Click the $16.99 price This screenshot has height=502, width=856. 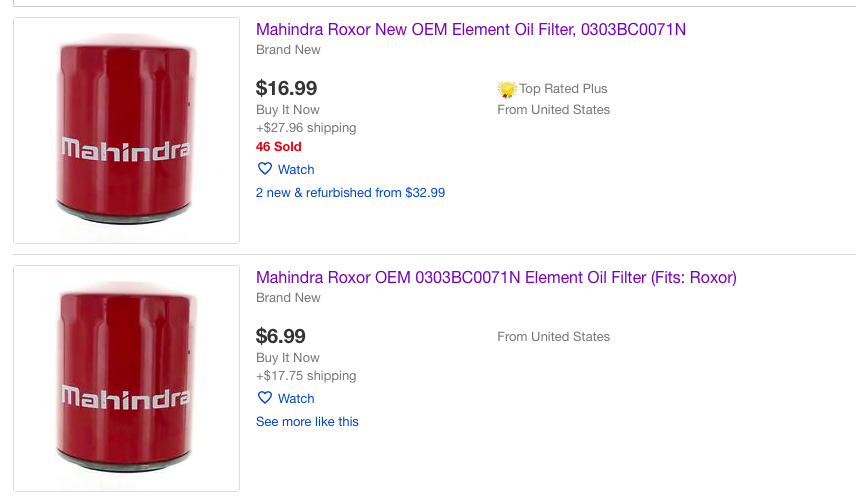click(286, 88)
